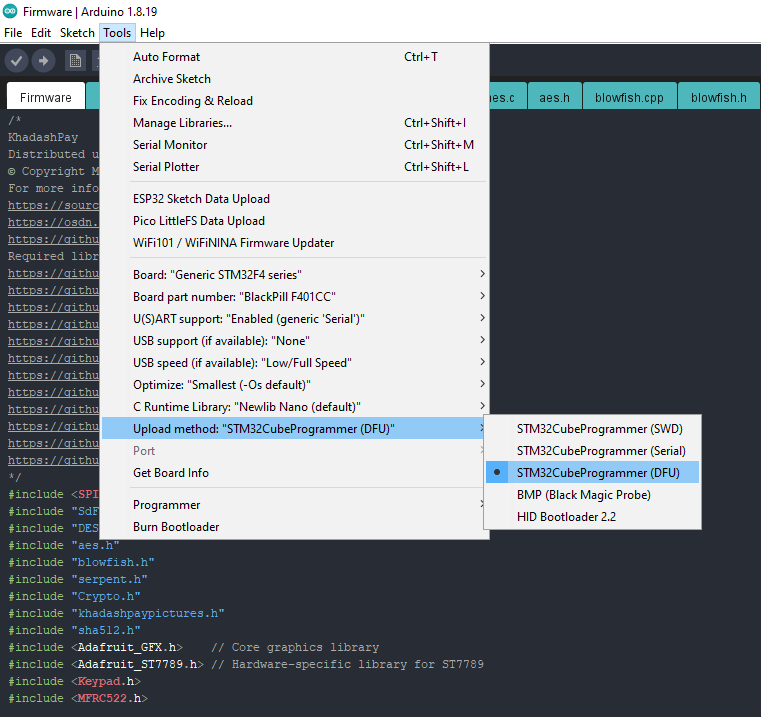This screenshot has height=717, width=761.
Task: Click the Upload arrow button
Action: click(43, 61)
